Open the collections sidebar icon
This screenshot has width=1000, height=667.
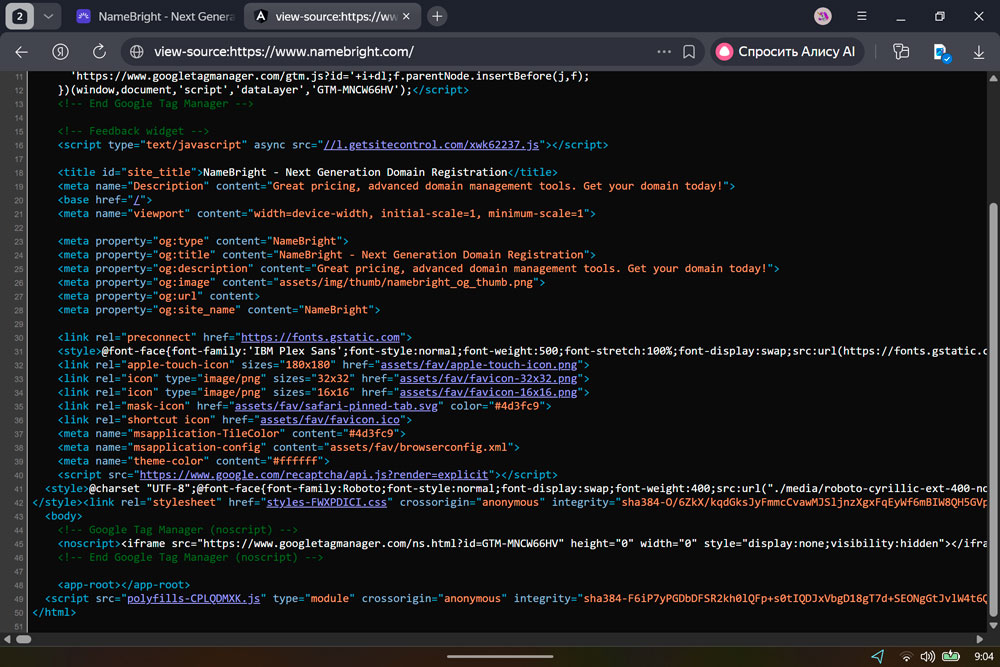coord(901,52)
